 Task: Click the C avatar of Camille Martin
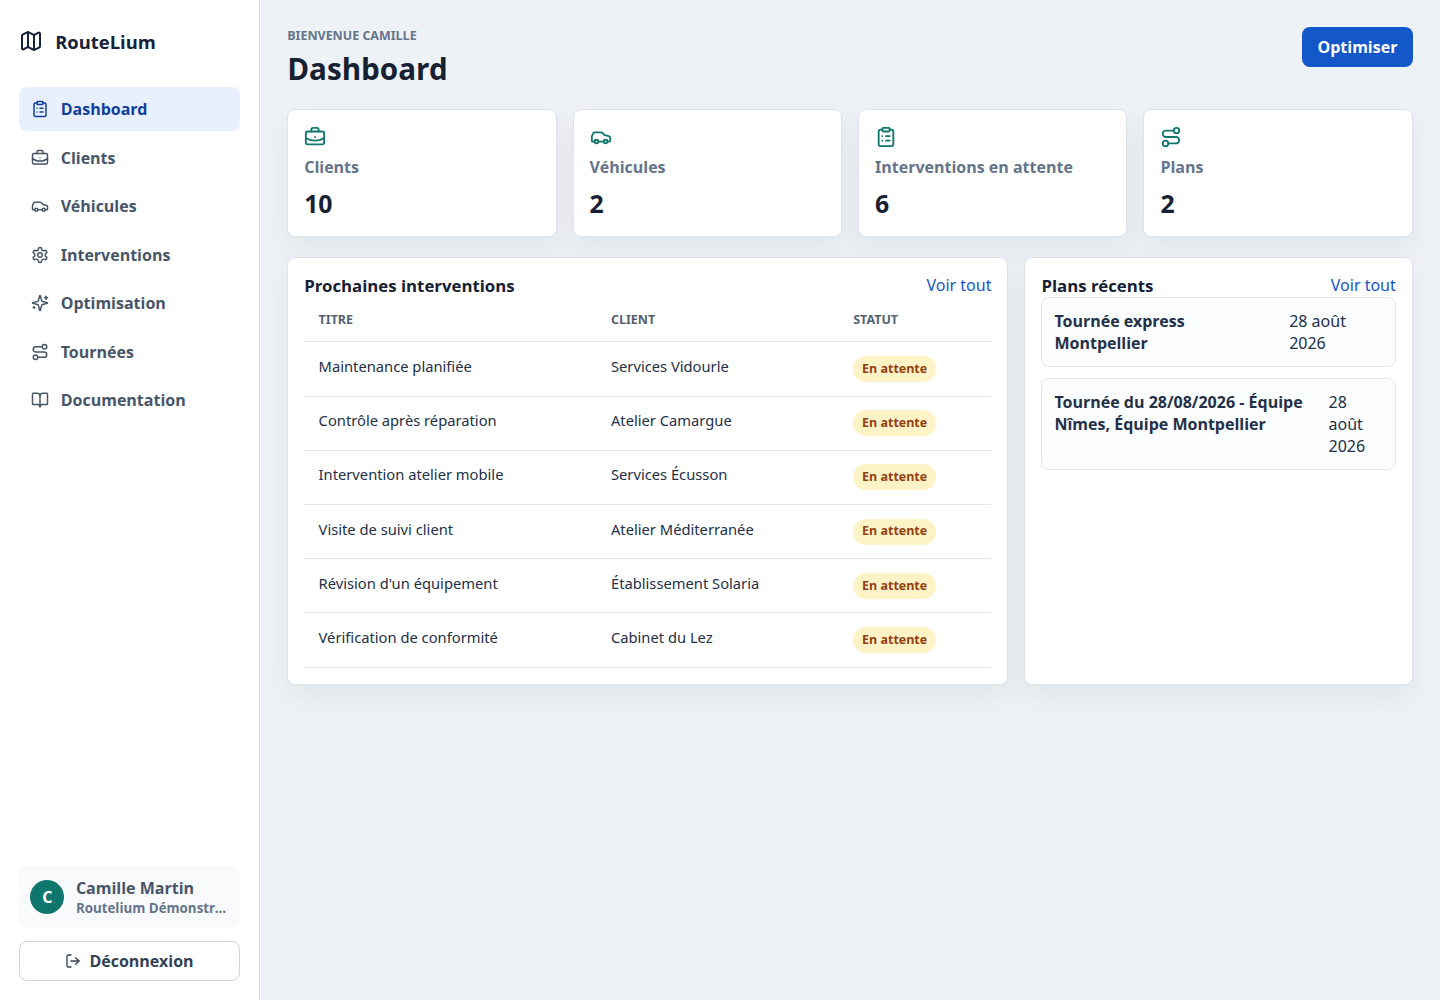[47, 897]
